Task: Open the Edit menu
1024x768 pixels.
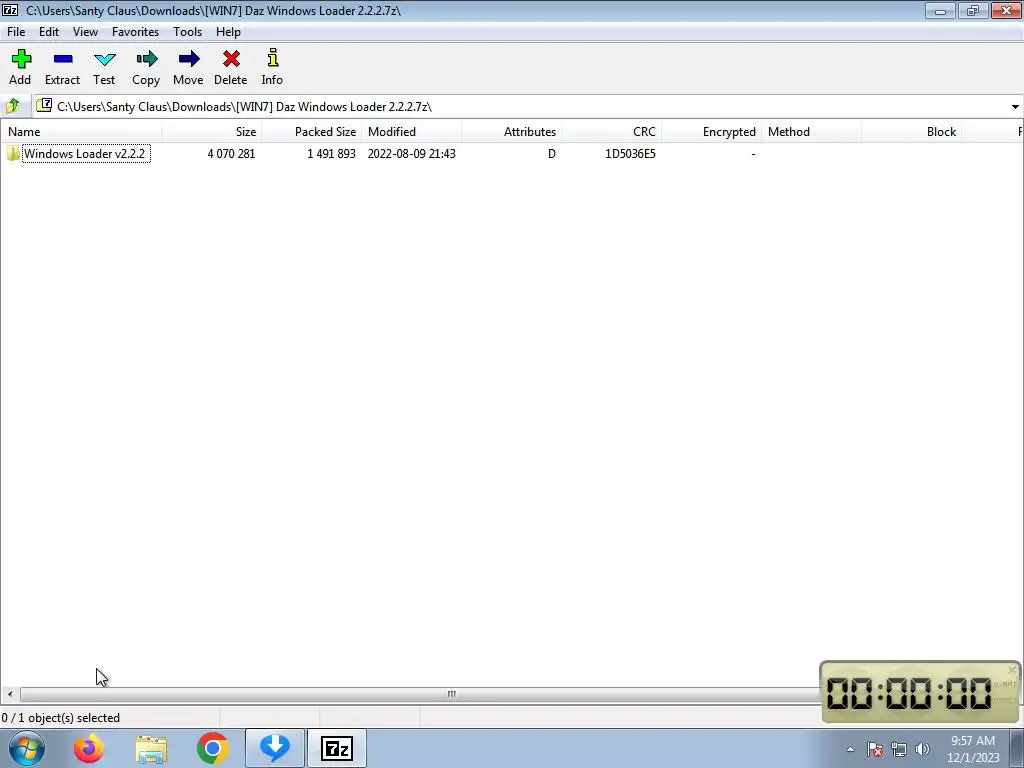Action: click(49, 31)
